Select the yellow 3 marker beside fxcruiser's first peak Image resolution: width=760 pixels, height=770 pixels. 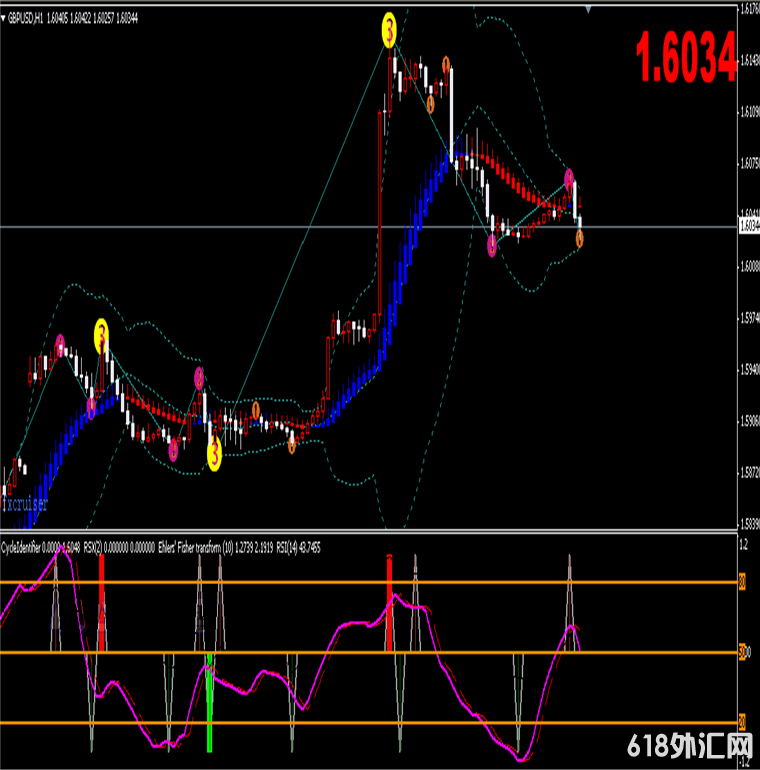(x=101, y=336)
